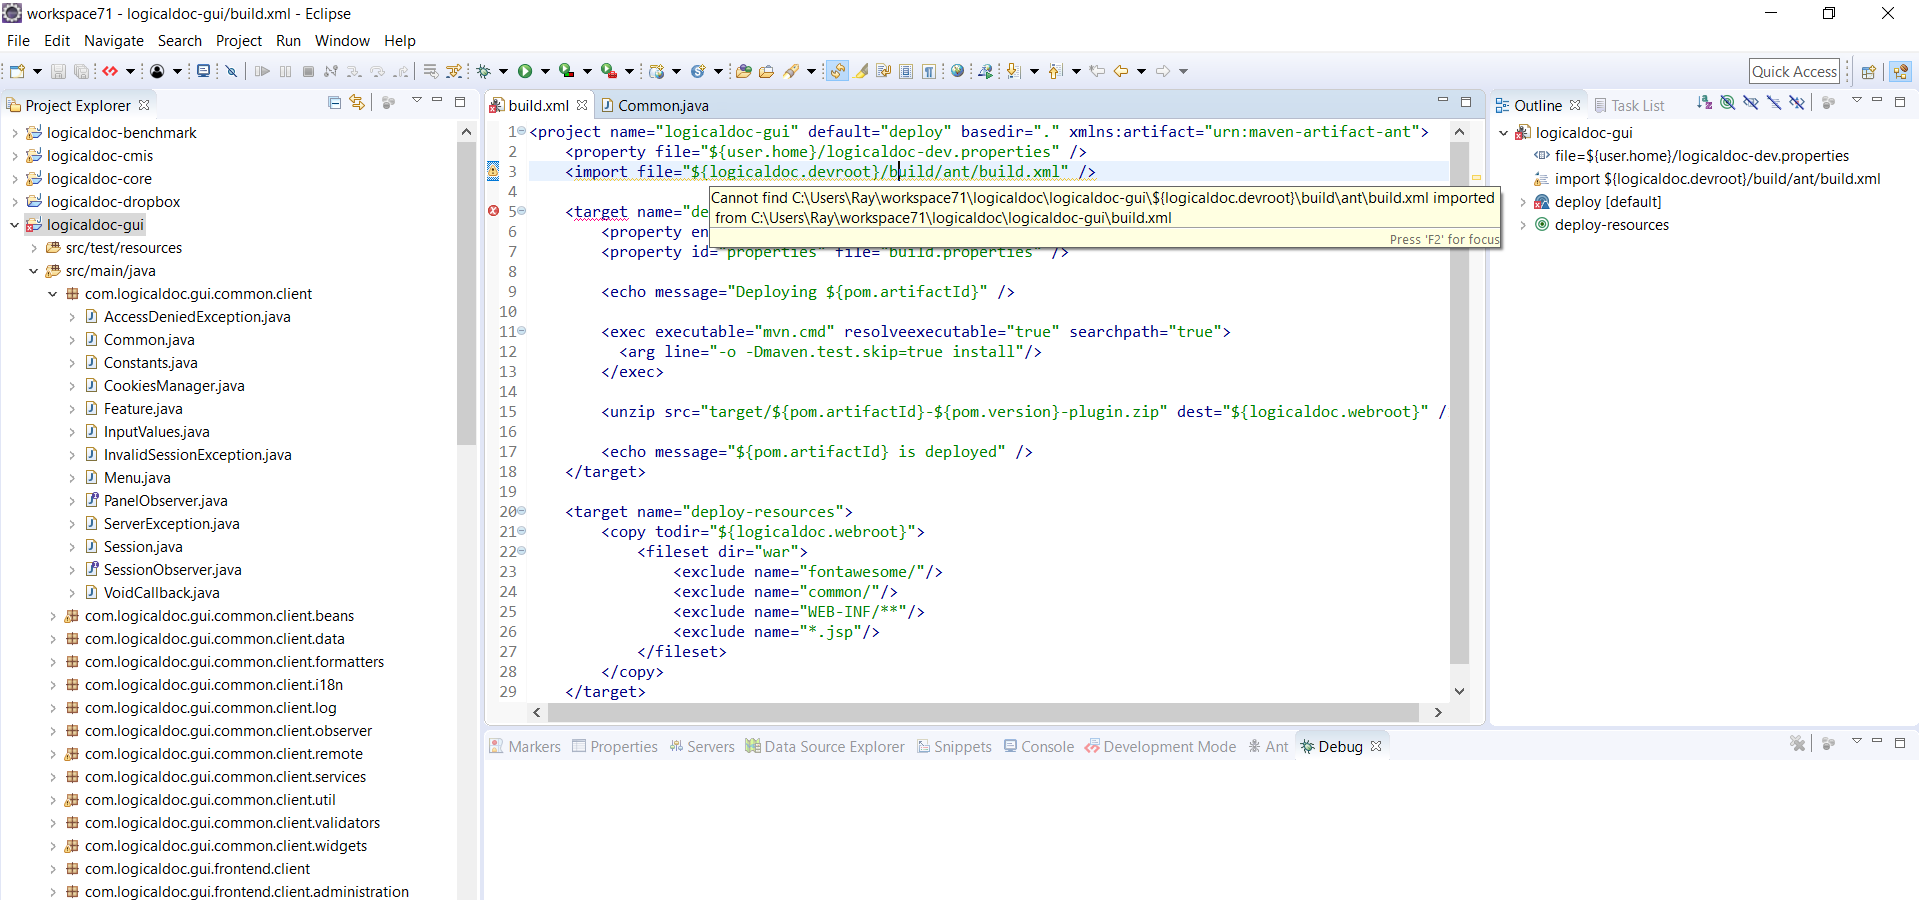Click the Open Web Browser globe icon
The width and height of the screenshot is (1919, 900).
[958, 71]
